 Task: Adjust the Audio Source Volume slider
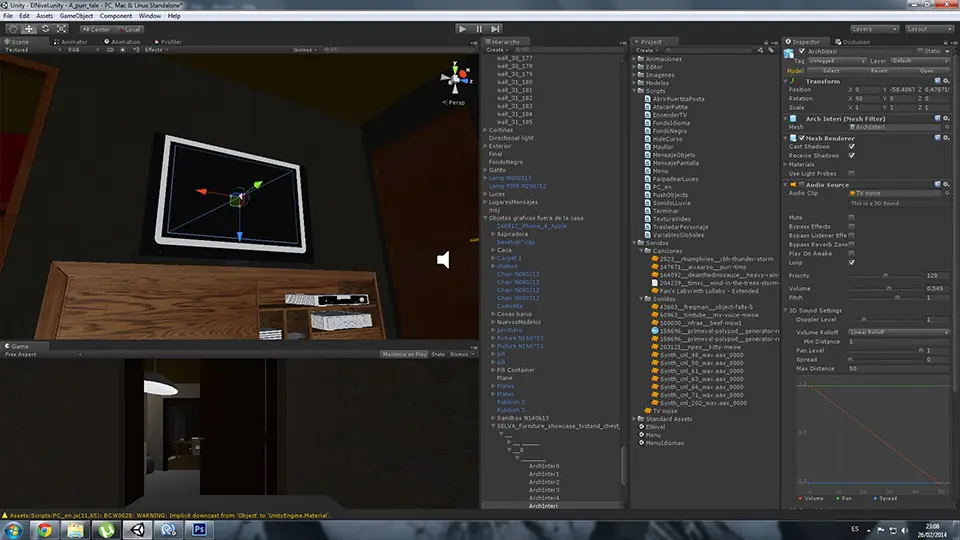(x=885, y=288)
